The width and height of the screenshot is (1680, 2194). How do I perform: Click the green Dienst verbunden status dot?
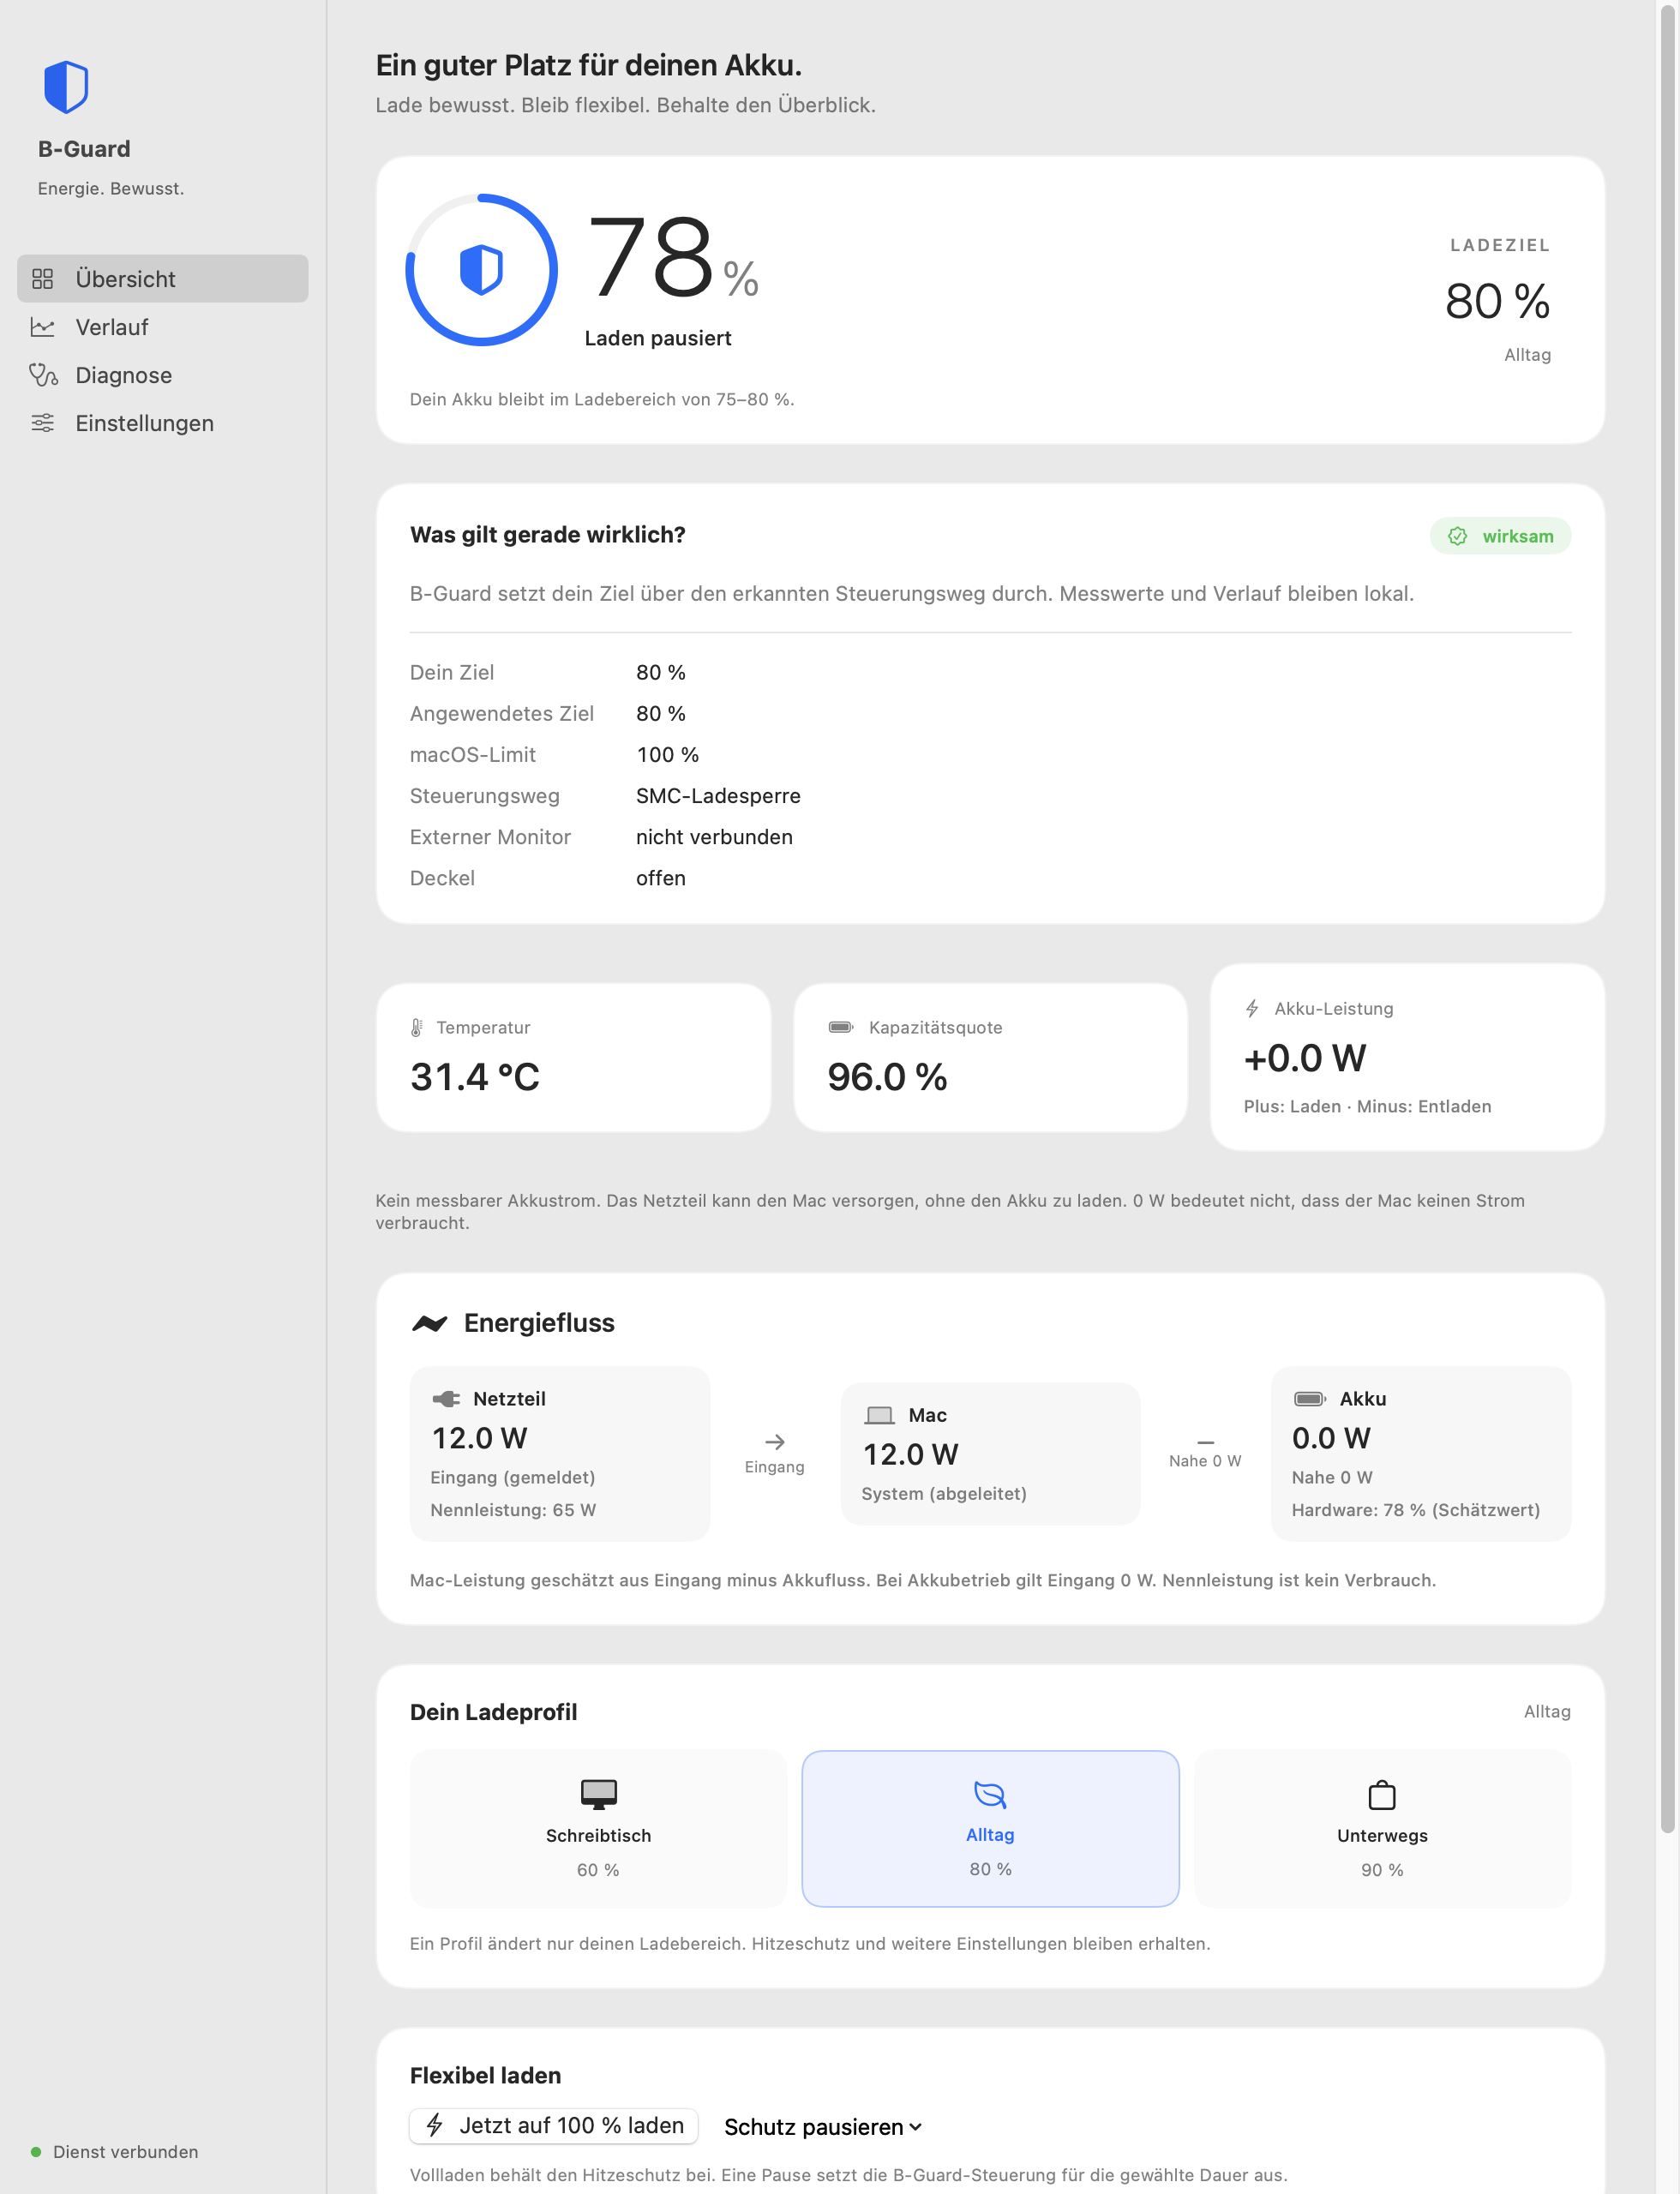(x=36, y=2152)
